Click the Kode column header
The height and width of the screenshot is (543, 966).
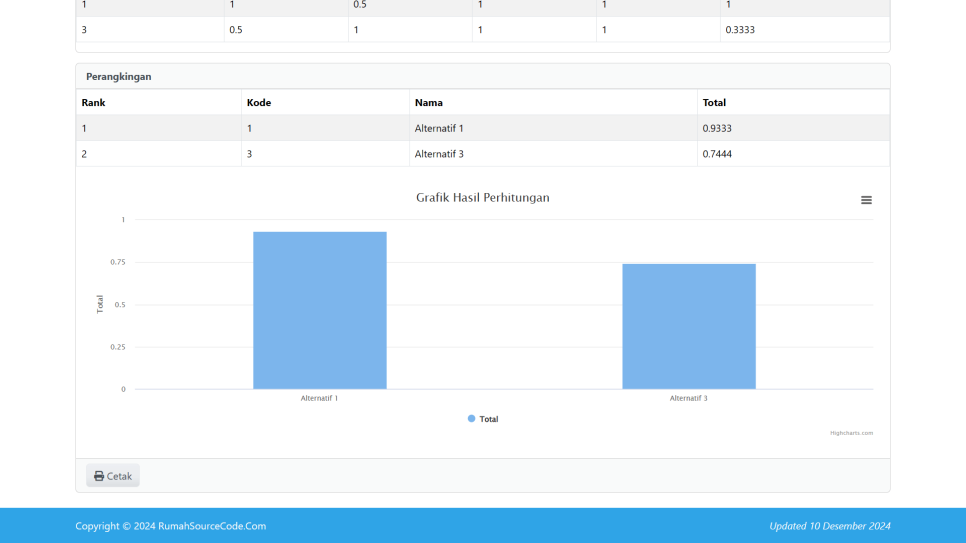[x=259, y=102]
